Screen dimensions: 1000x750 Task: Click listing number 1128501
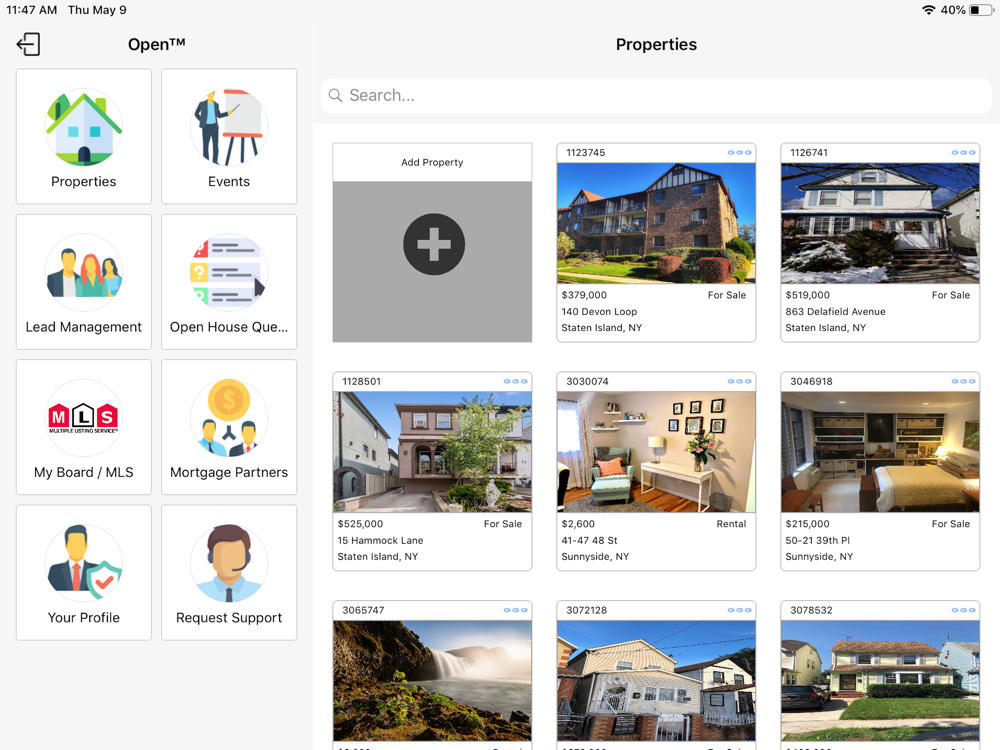click(x=362, y=382)
